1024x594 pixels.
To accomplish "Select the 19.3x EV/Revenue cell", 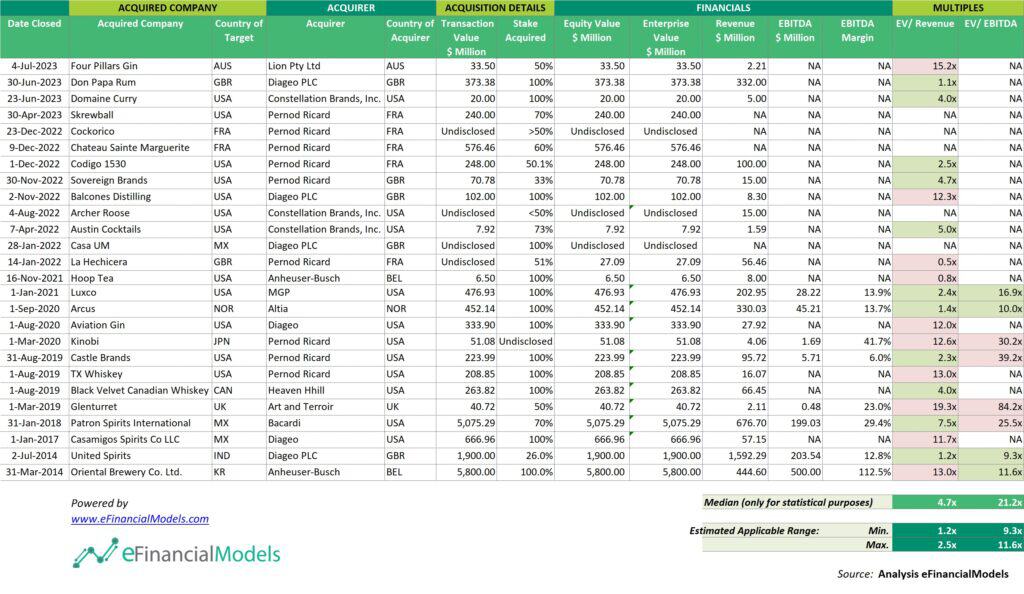I will 925,407.
